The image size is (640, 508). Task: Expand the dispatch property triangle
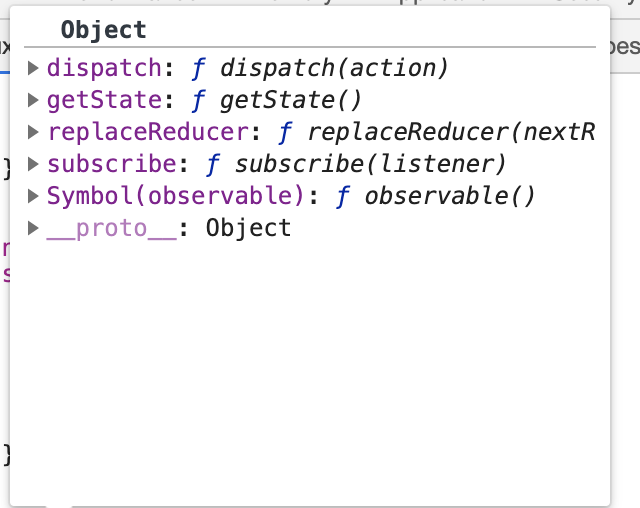33,68
